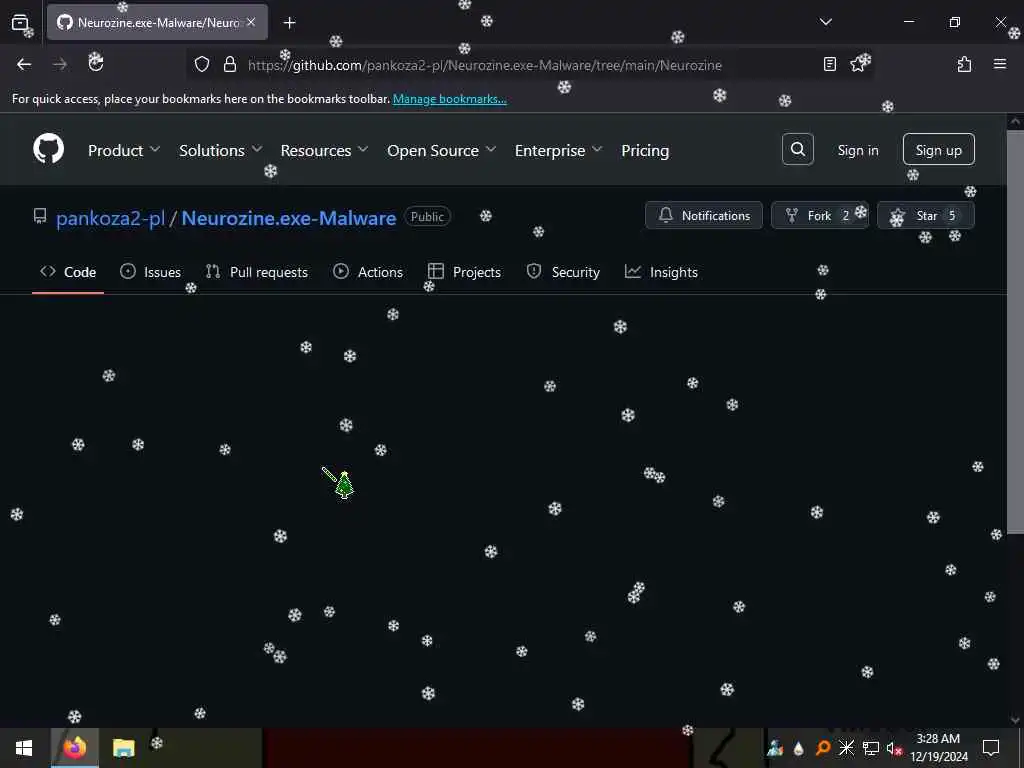Click the Public repository badge
Image resolution: width=1024 pixels, height=768 pixels.
point(427,217)
